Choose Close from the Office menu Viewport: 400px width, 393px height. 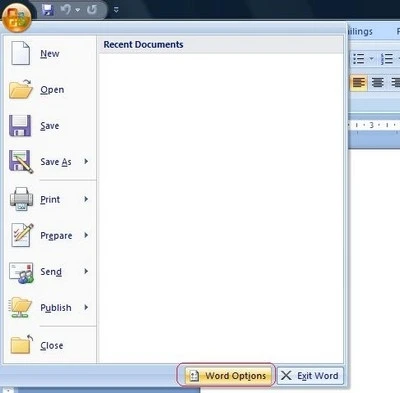pos(52,346)
